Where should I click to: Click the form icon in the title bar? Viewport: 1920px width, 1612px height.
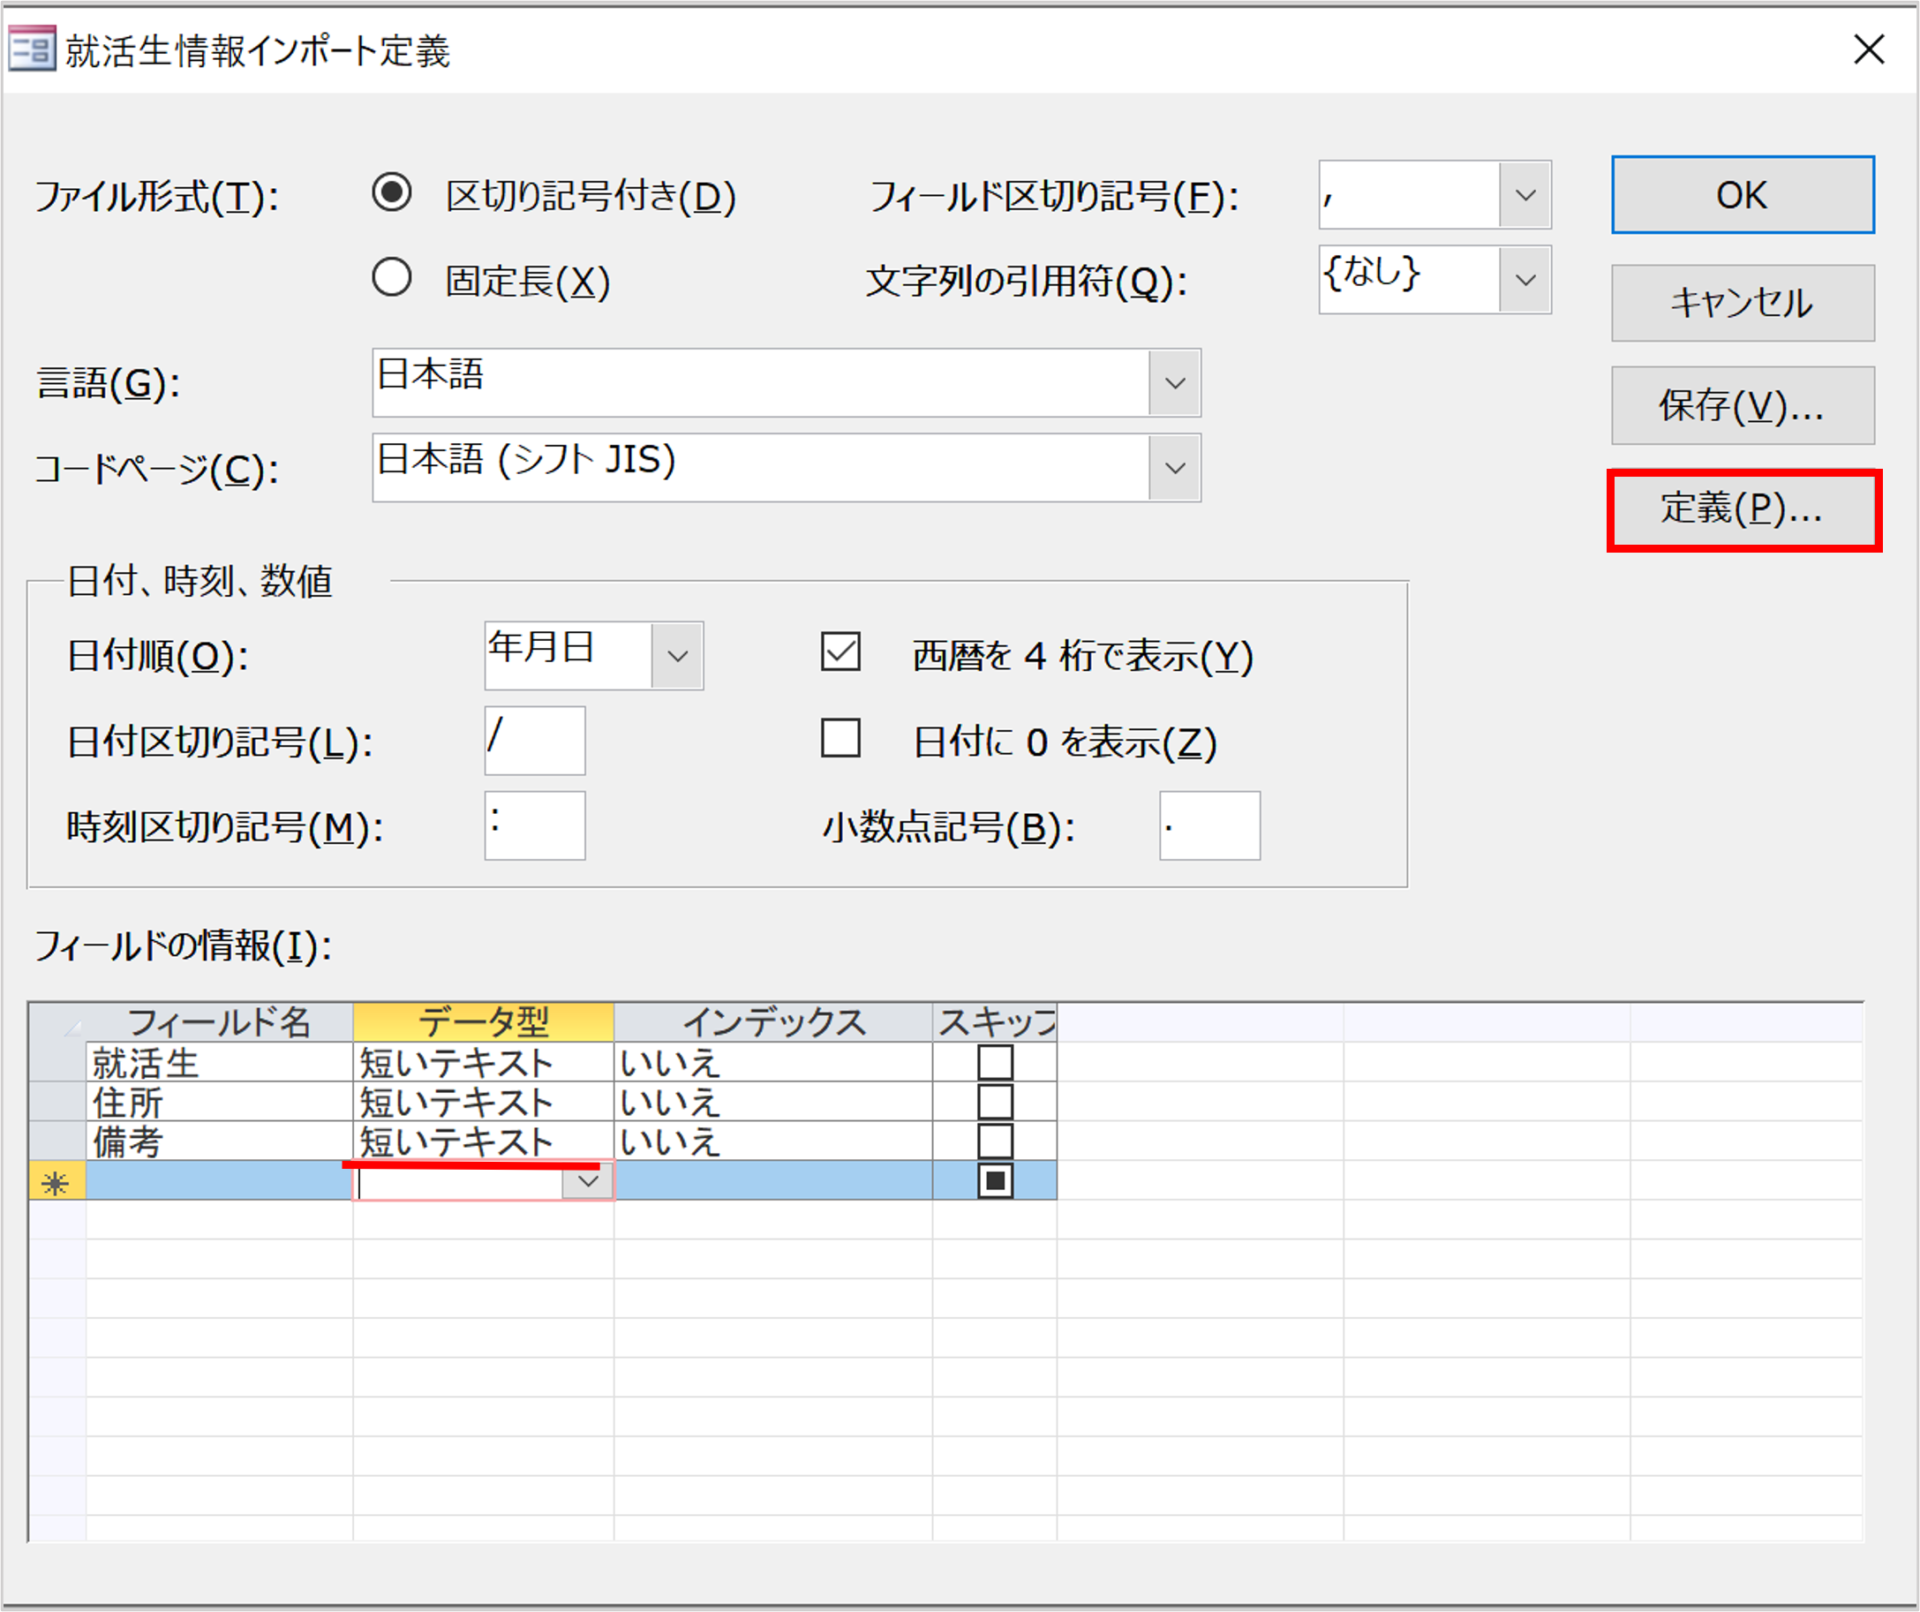31,49
